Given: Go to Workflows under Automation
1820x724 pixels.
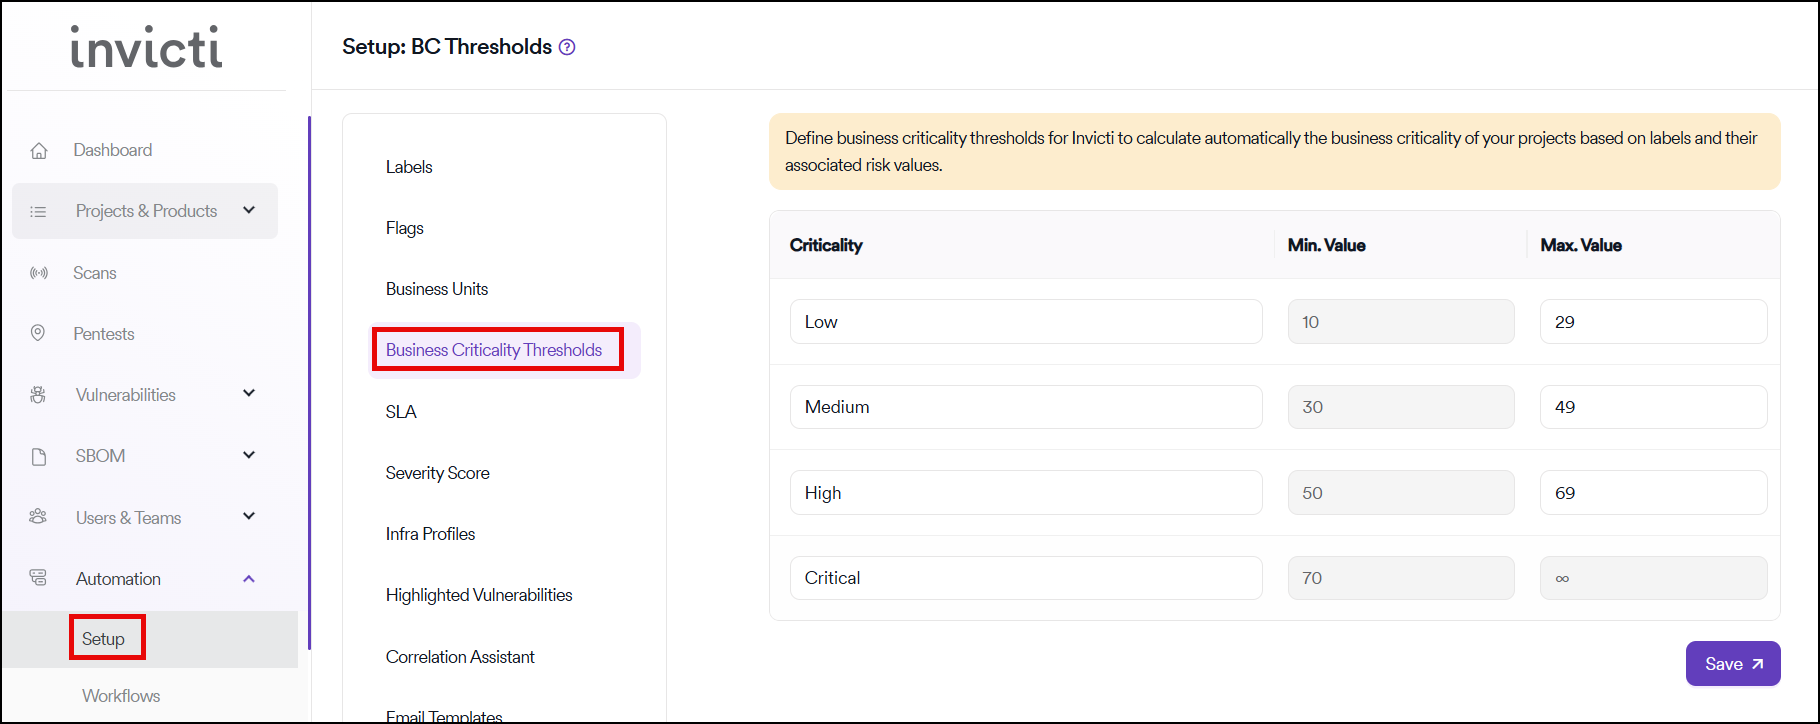Looking at the screenshot, I should 121,696.
